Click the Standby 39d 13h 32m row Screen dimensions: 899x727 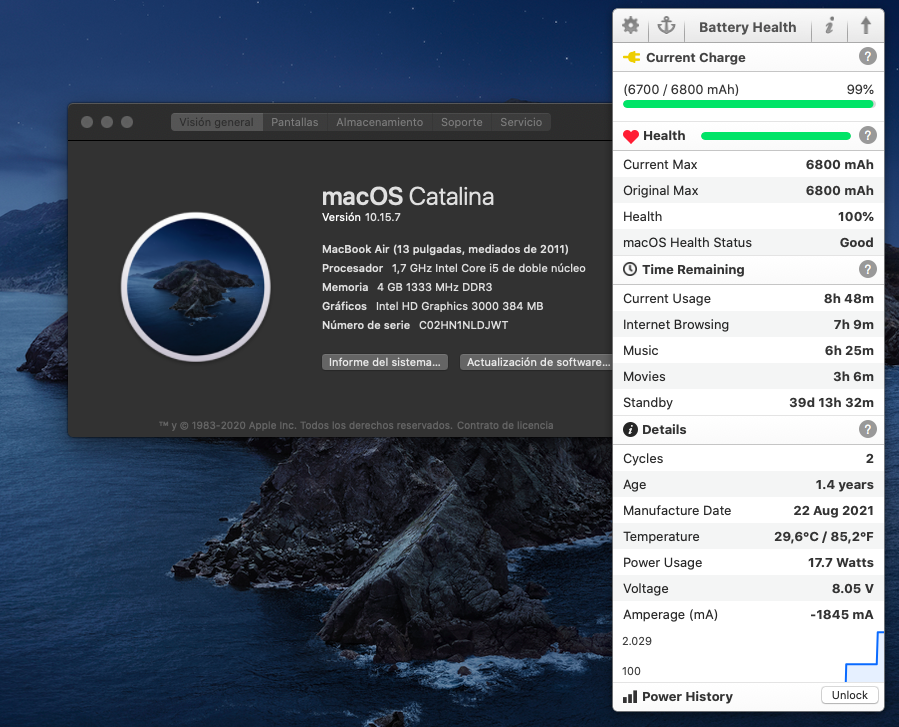pos(748,402)
